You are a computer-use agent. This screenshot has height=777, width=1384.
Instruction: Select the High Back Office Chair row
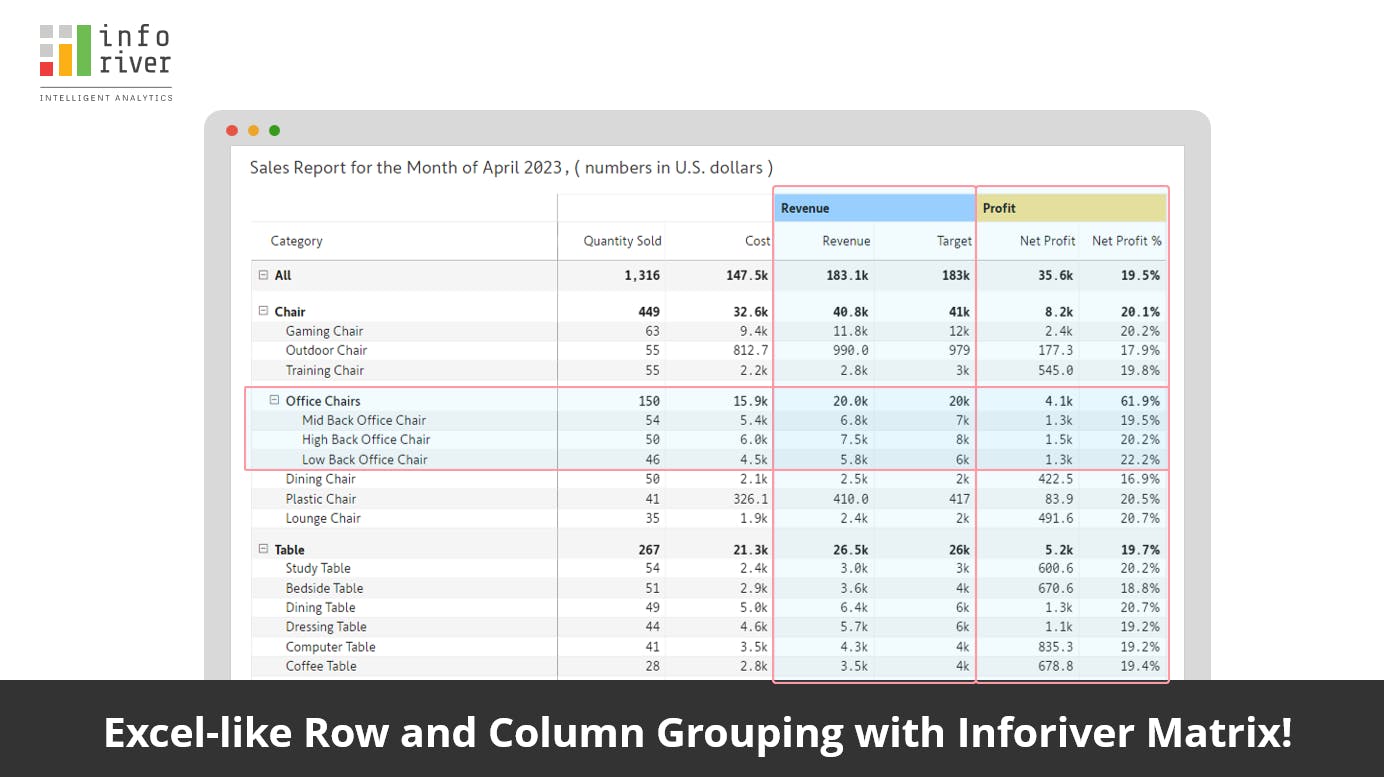point(707,439)
